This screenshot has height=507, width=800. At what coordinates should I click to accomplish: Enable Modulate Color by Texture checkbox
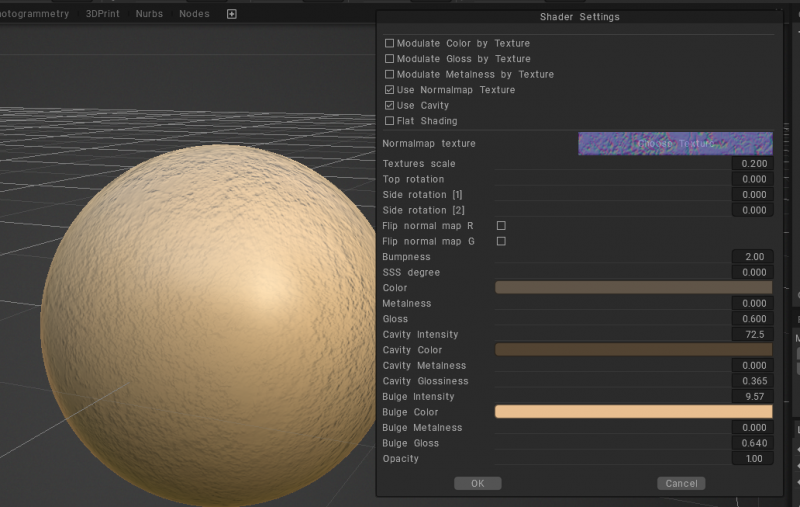(x=390, y=44)
